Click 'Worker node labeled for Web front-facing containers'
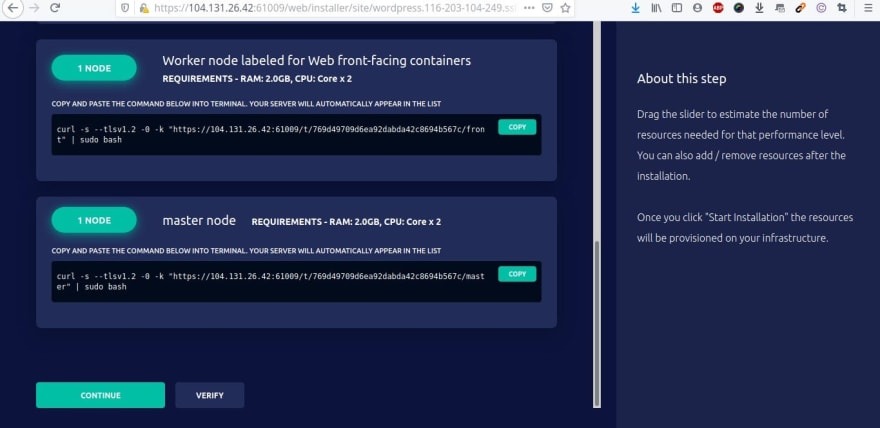This screenshot has height=428, width=880. (317, 61)
